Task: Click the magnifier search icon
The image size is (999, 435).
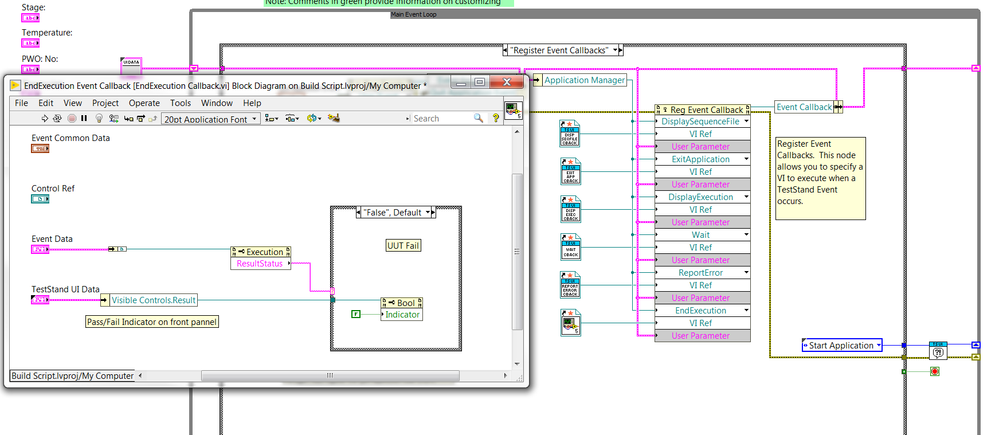Action: pyautogui.click(x=478, y=118)
